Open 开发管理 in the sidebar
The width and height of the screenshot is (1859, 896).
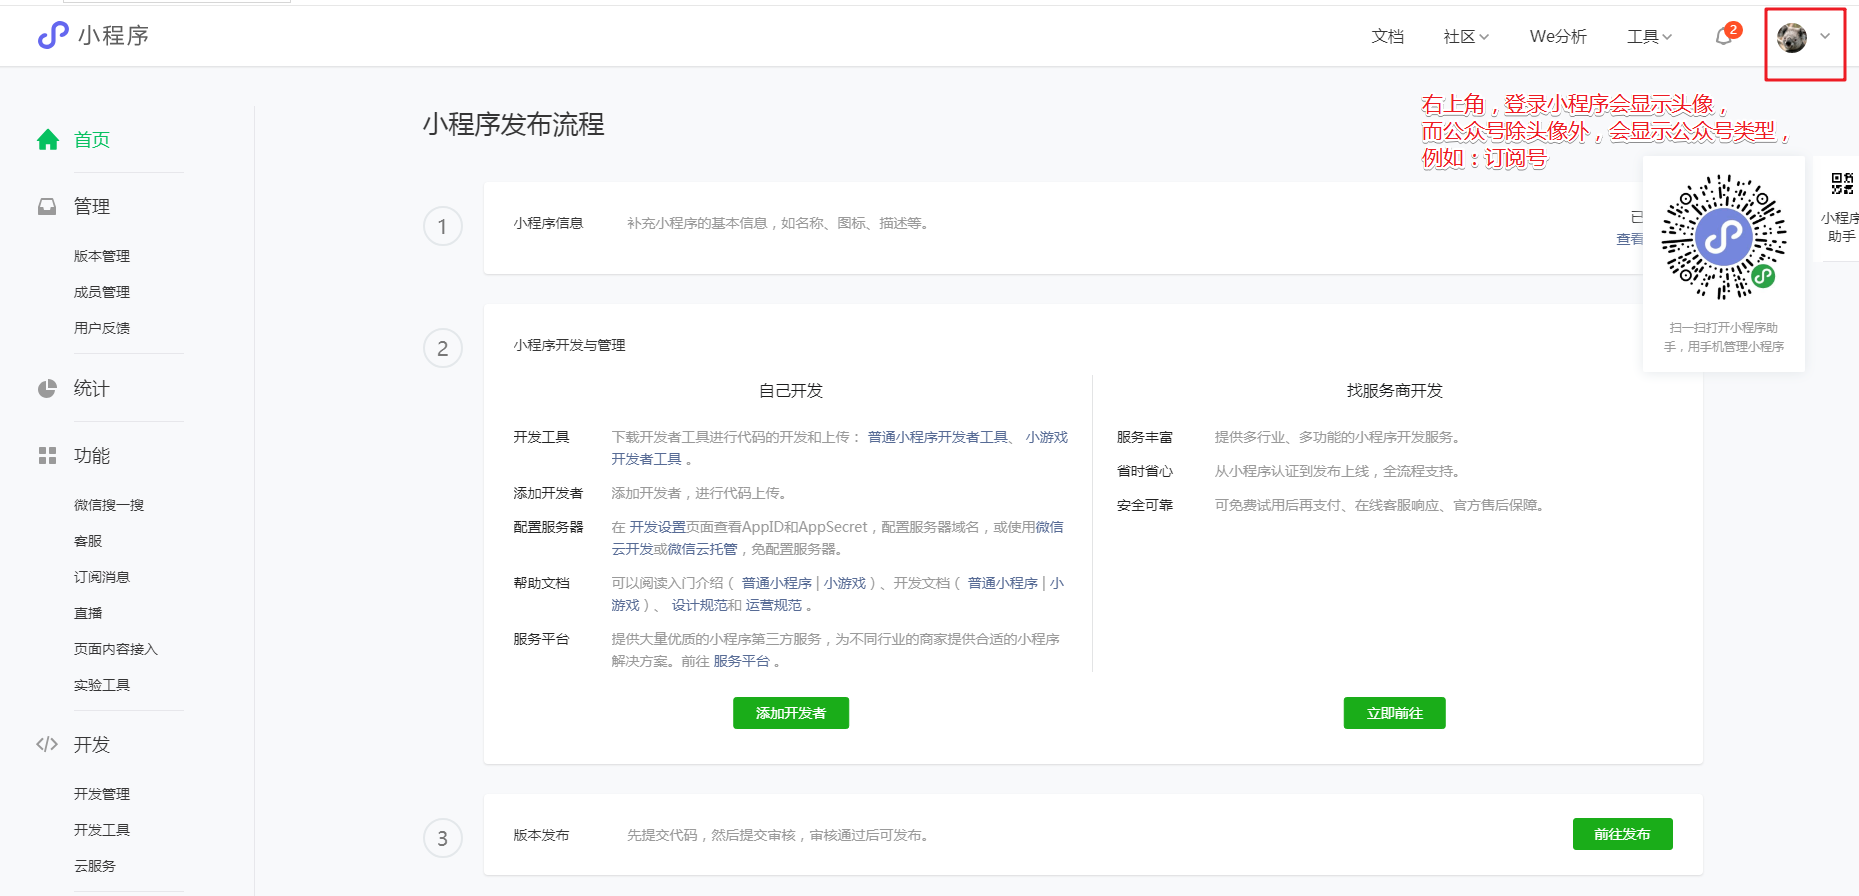[x=102, y=794]
